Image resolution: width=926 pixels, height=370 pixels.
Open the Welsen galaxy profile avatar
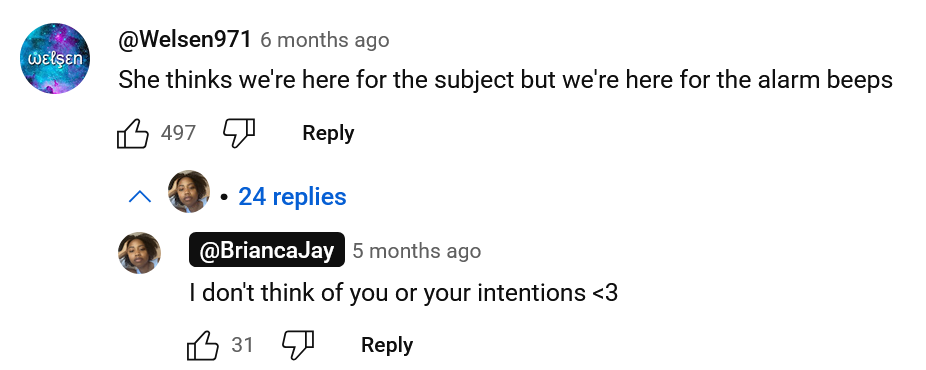tap(55, 58)
